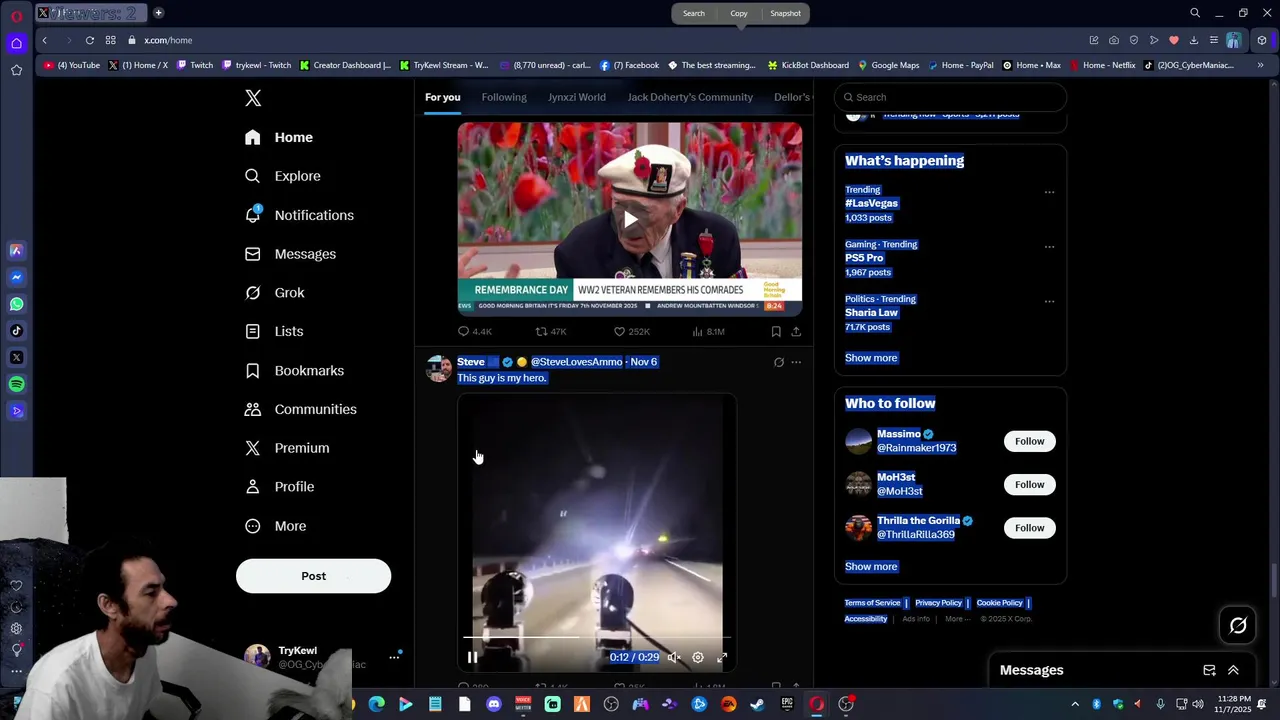
Task: Open the Premium page
Action: 287,448
